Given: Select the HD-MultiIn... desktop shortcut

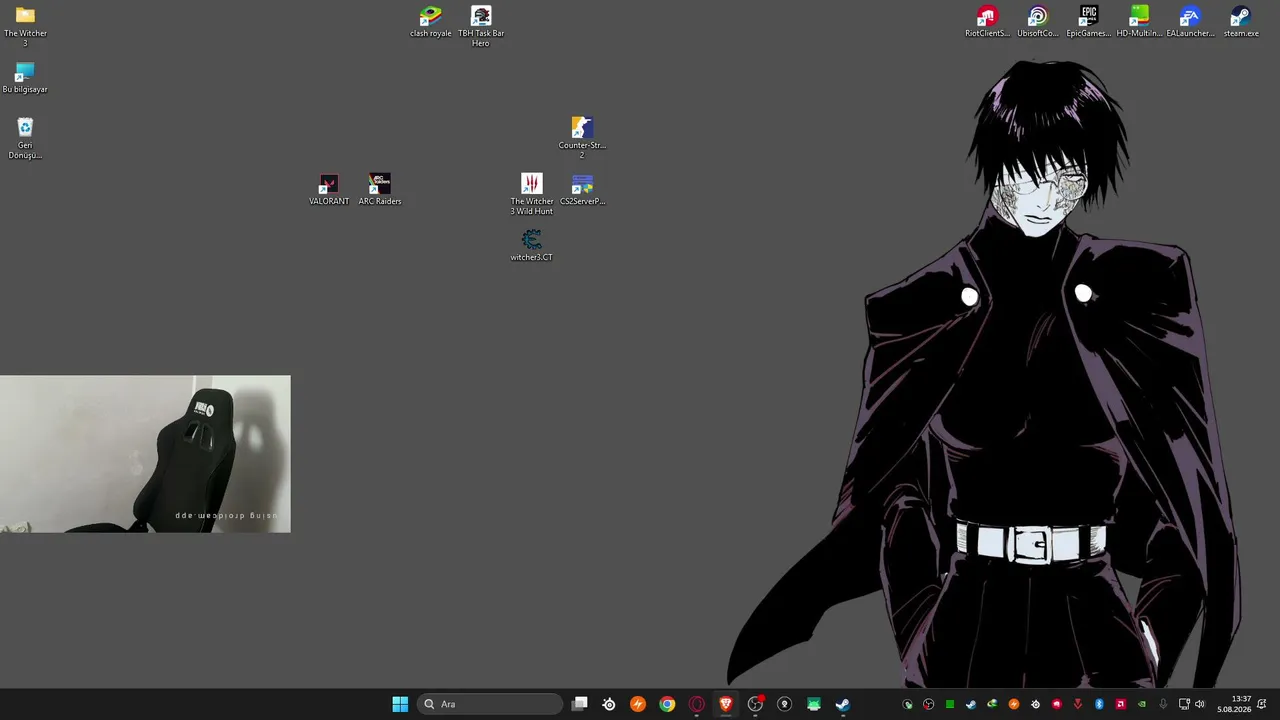Looking at the screenshot, I should click(x=1139, y=22).
